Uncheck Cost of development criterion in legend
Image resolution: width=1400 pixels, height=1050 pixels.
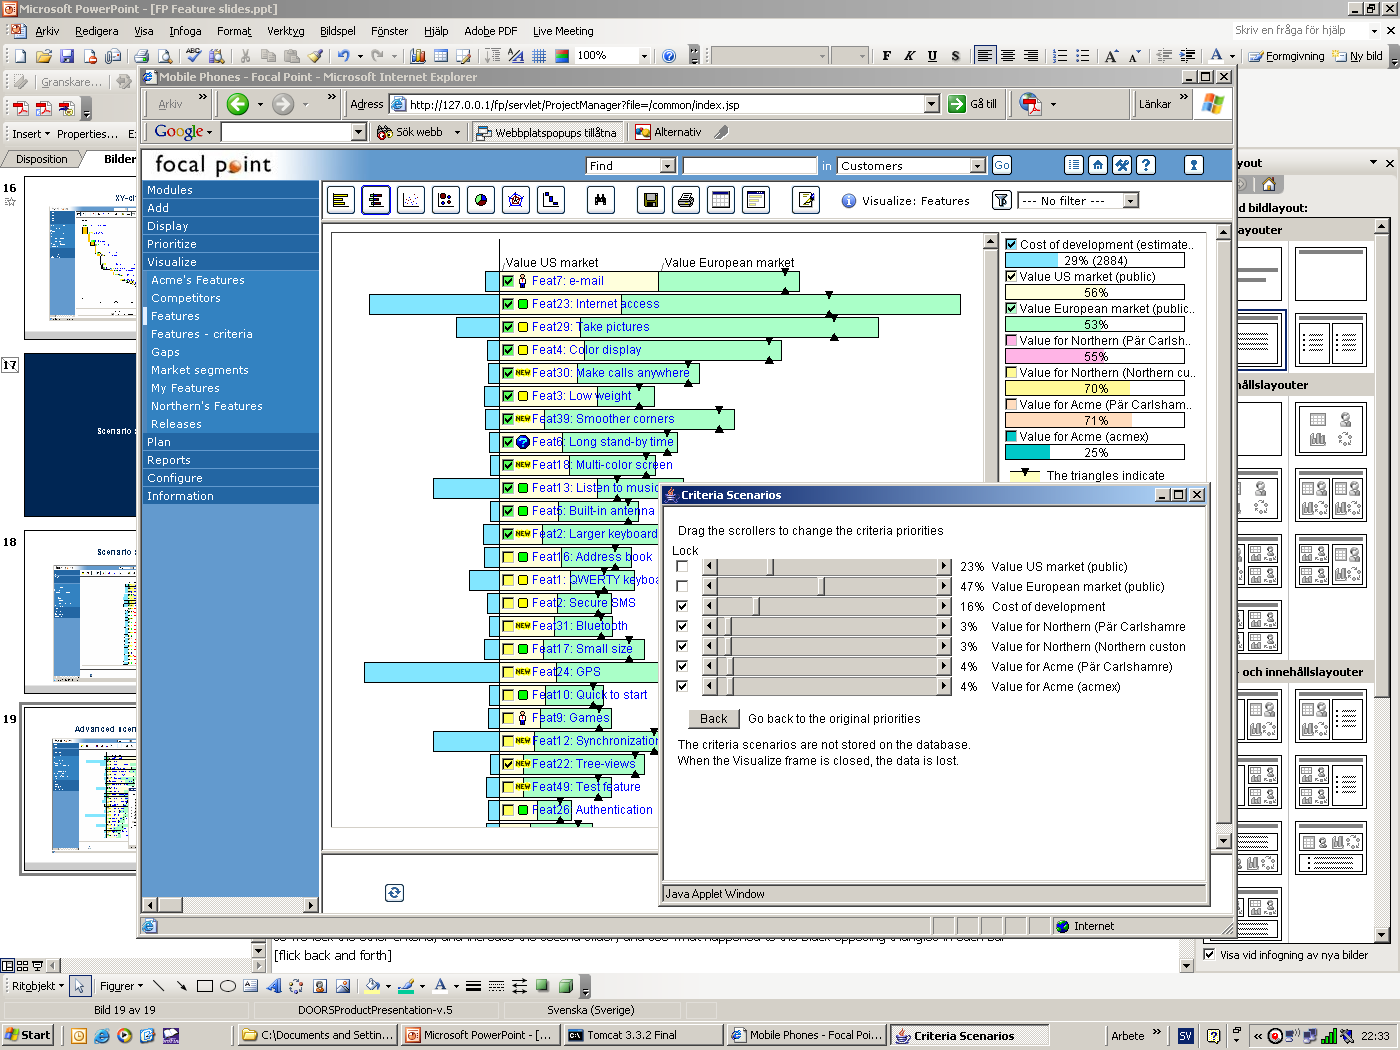pyautogui.click(x=1011, y=244)
